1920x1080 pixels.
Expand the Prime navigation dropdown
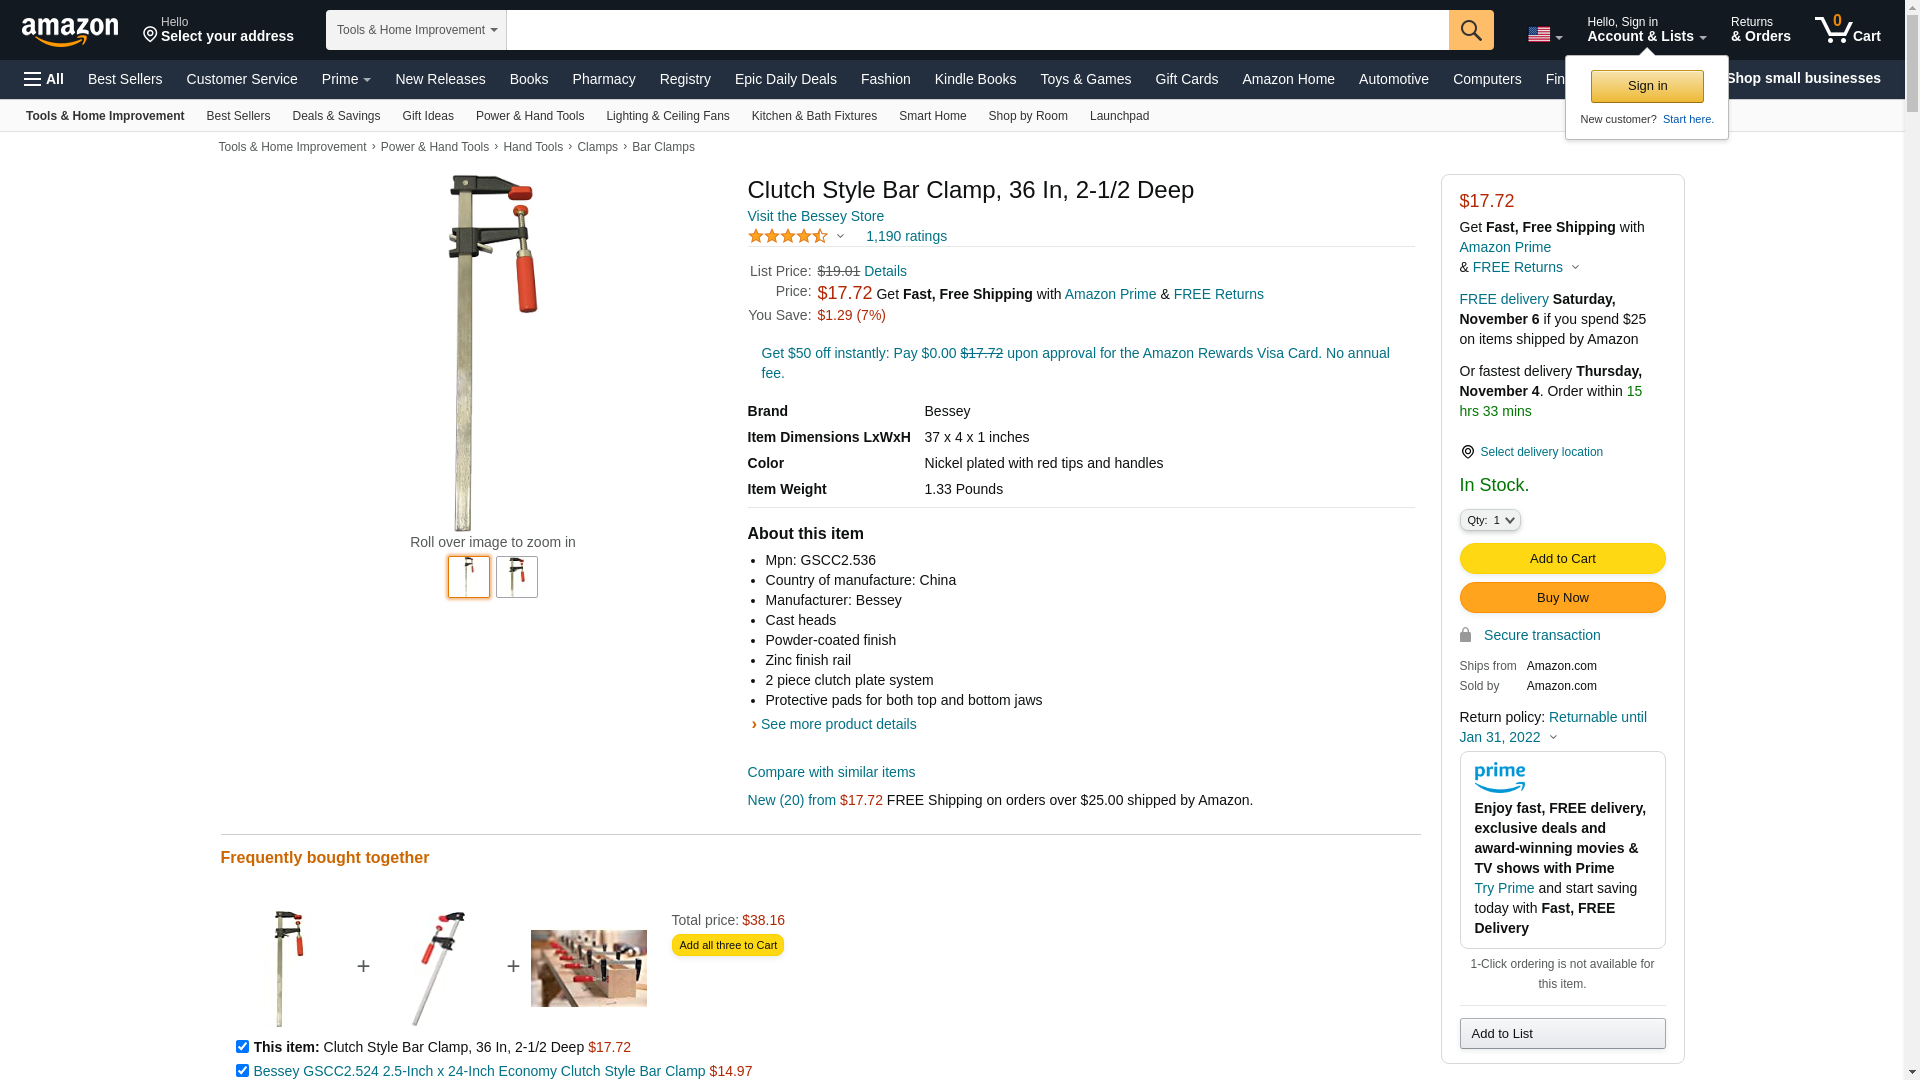(x=346, y=79)
